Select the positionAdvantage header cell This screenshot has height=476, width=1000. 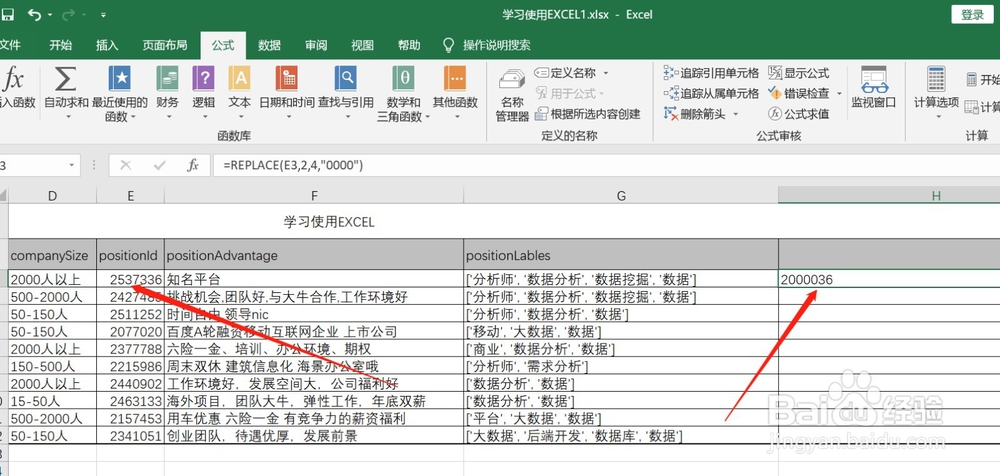(x=314, y=255)
